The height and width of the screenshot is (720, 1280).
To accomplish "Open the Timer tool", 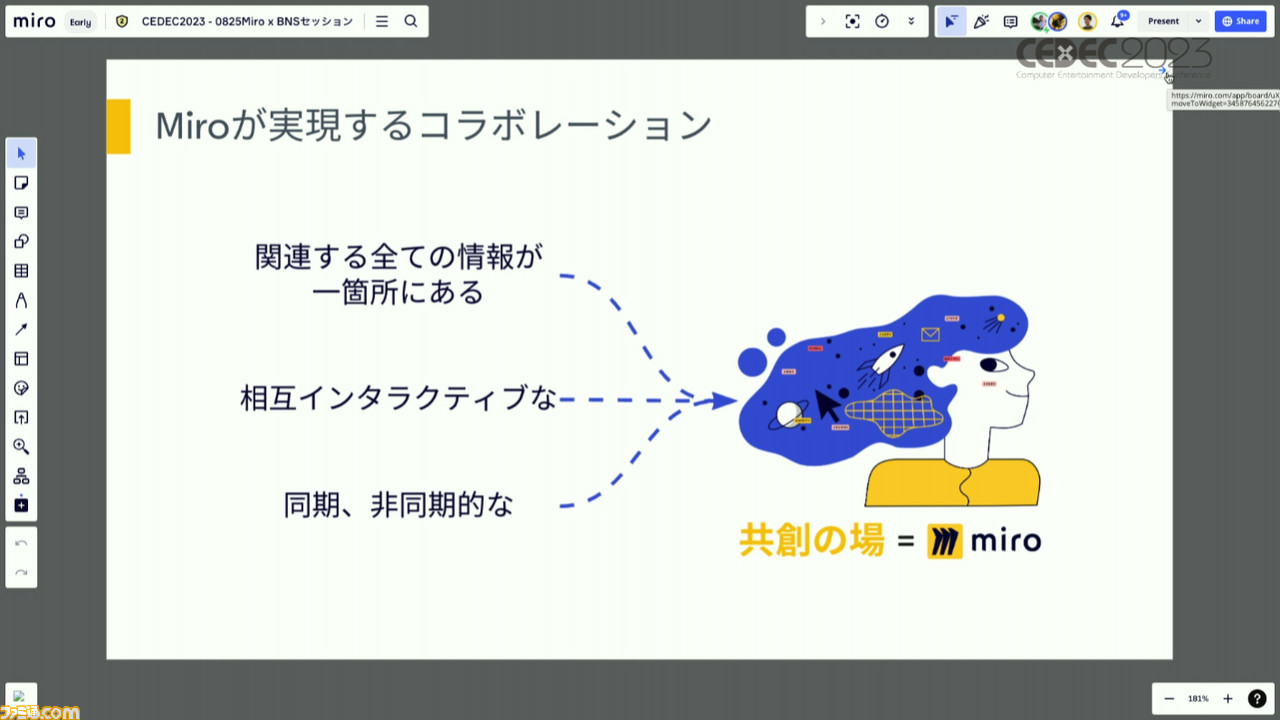I will 882,21.
